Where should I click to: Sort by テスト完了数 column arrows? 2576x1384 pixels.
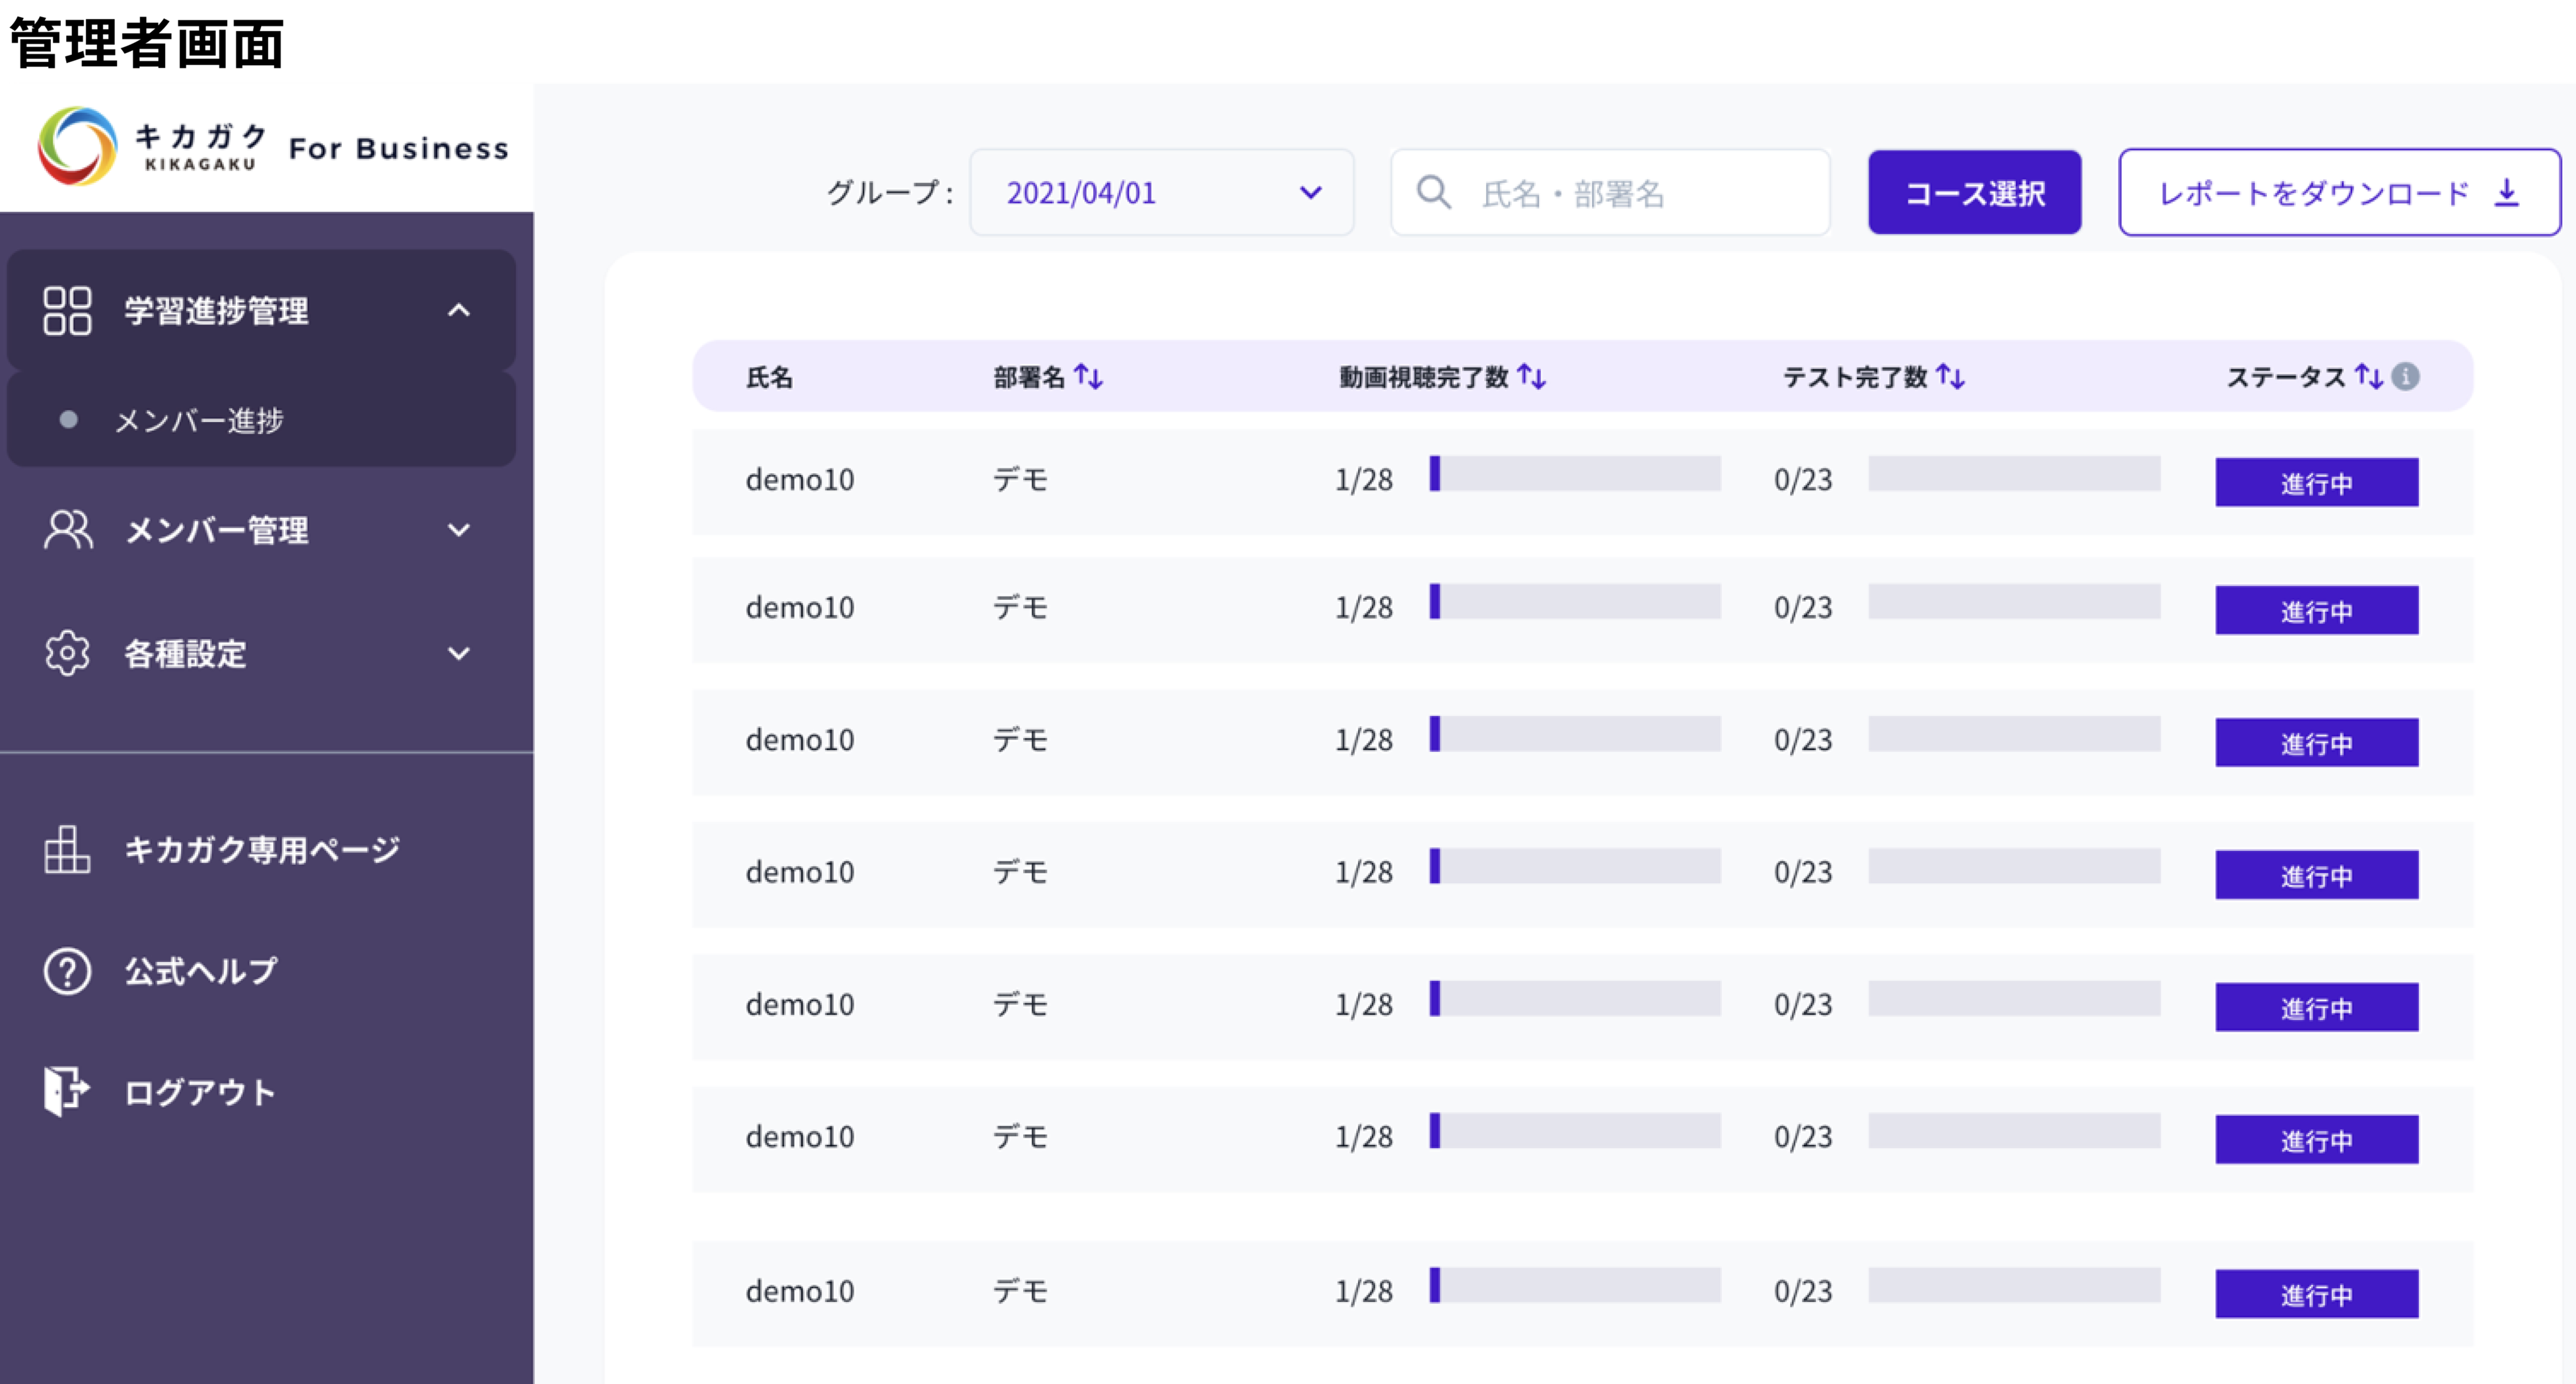pos(1950,377)
